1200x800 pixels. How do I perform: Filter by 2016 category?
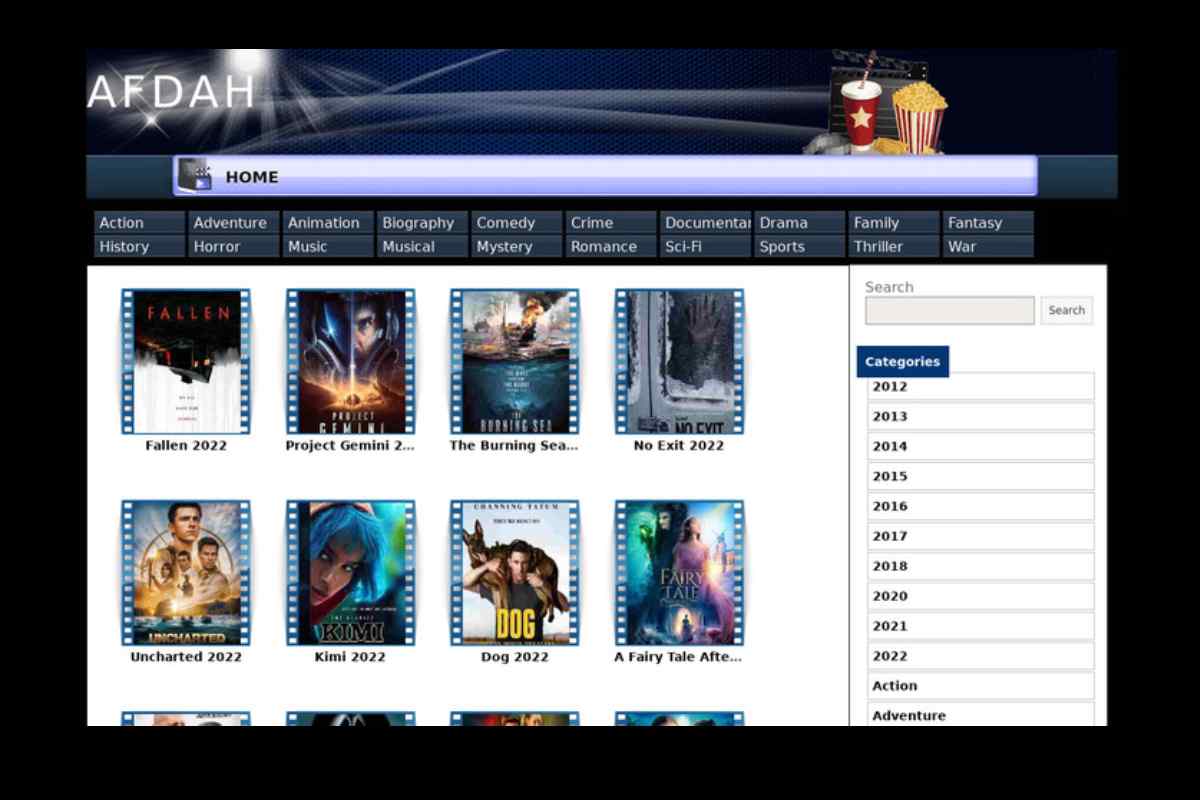click(x=980, y=507)
